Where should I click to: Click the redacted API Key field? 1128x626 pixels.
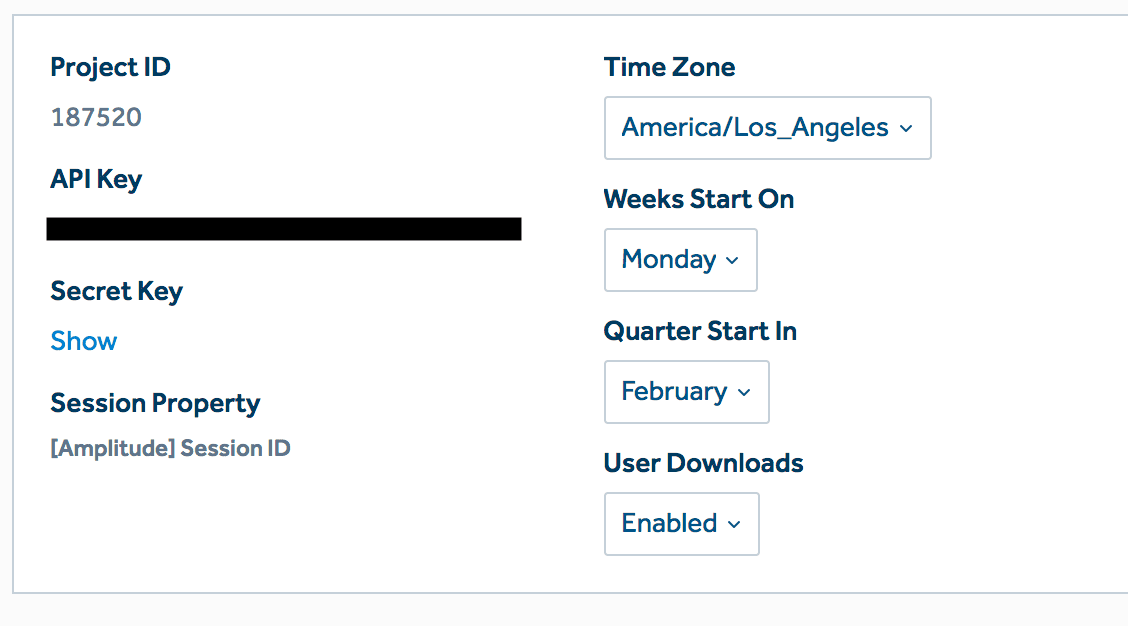(x=283, y=228)
